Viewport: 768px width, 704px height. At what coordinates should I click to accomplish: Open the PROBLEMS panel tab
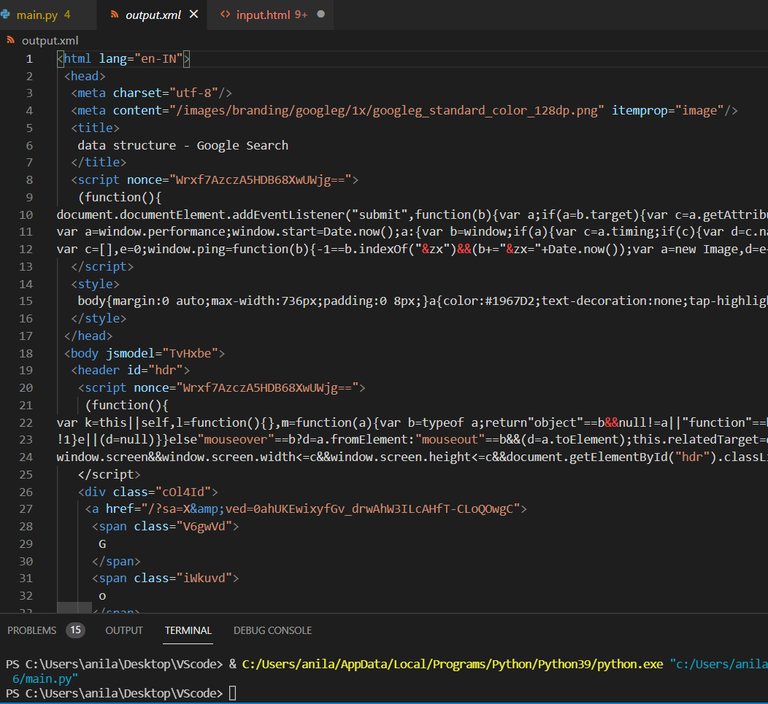click(32, 630)
